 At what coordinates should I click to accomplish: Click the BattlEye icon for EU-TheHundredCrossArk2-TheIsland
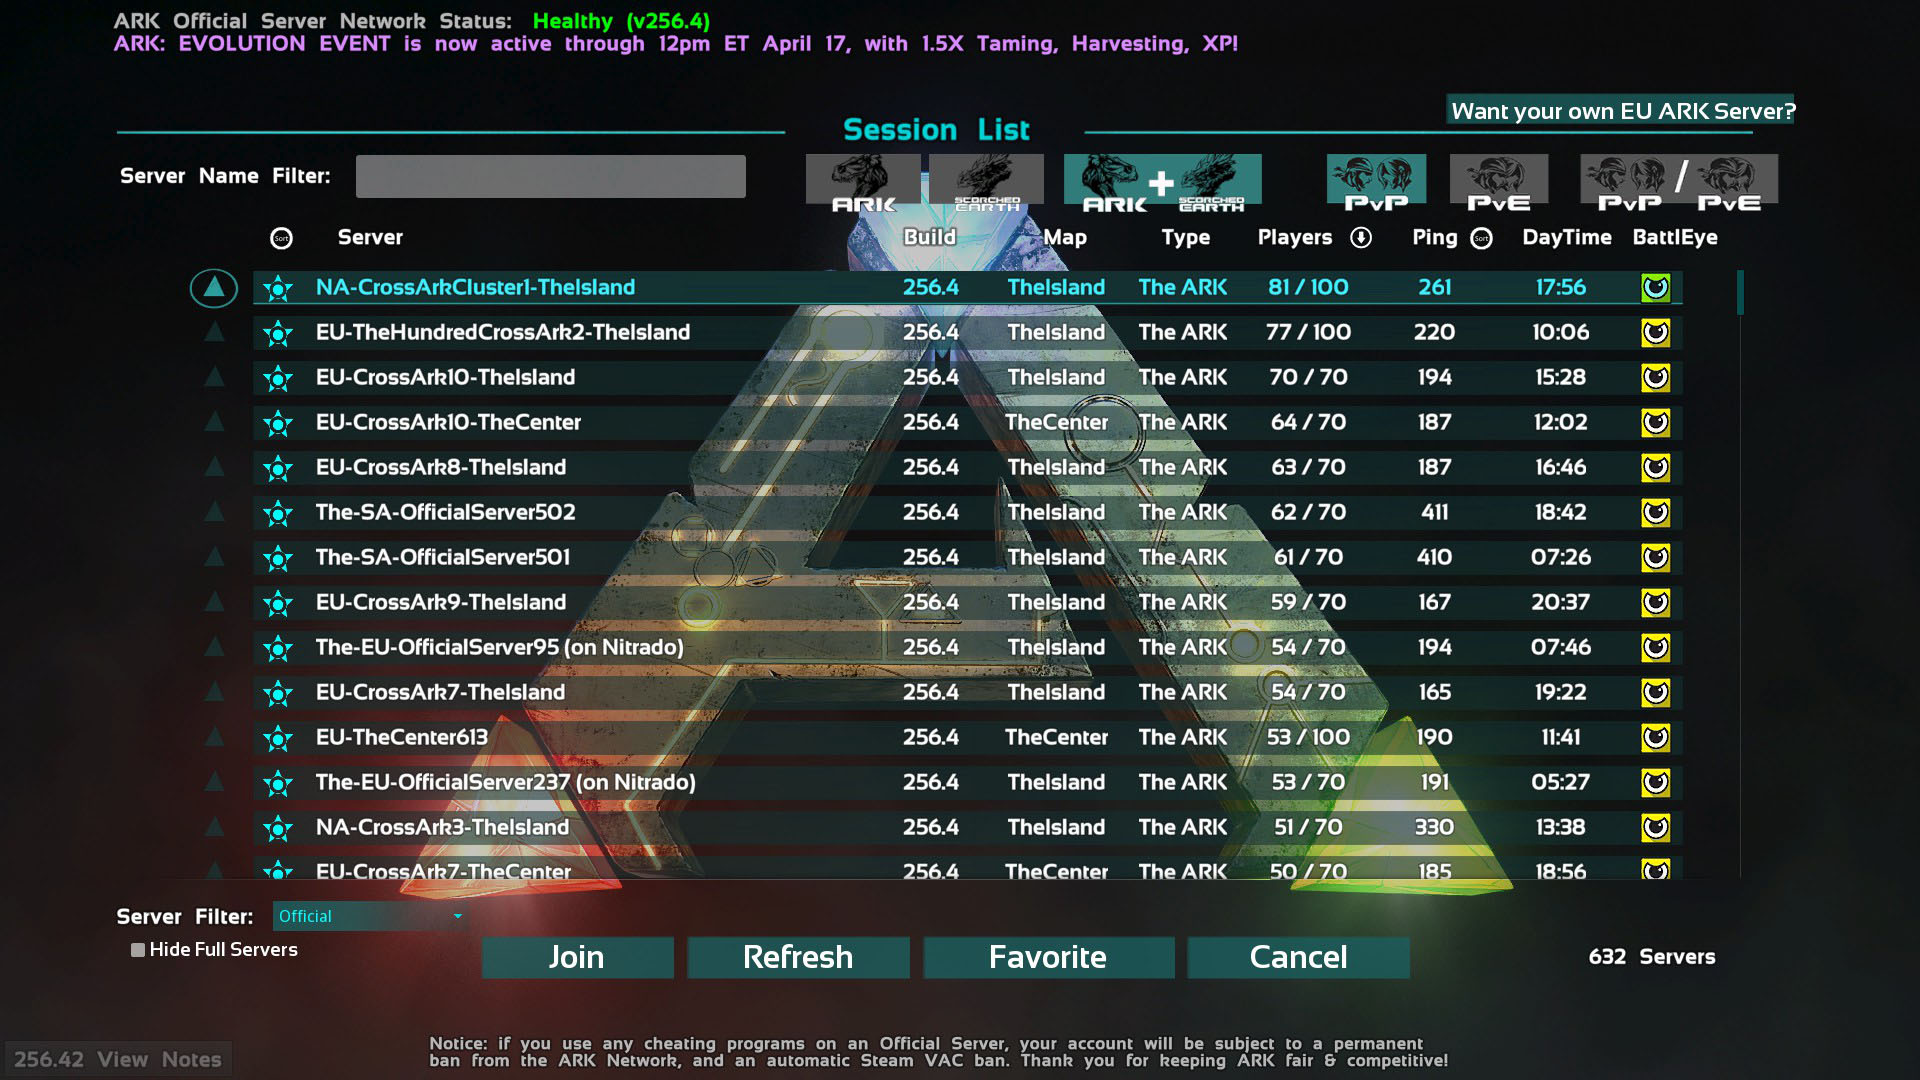tap(1656, 333)
